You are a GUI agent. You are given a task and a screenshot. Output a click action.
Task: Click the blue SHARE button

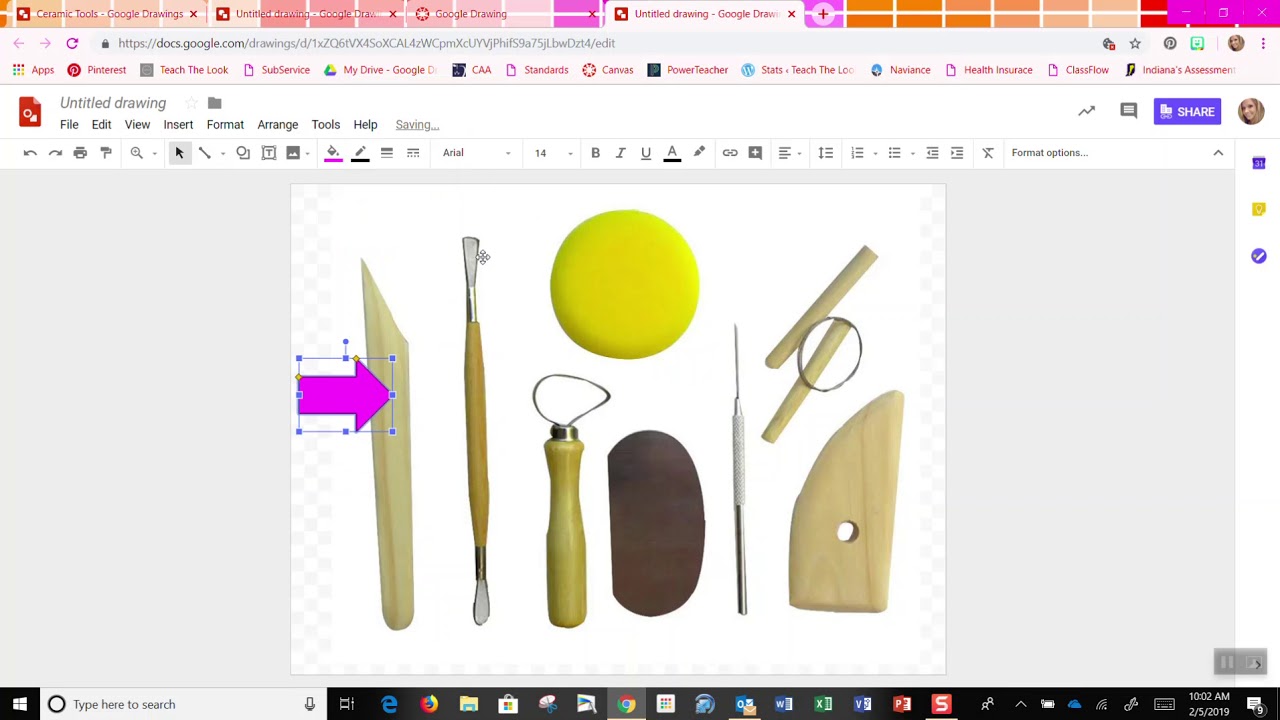(x=1187, y=111)
